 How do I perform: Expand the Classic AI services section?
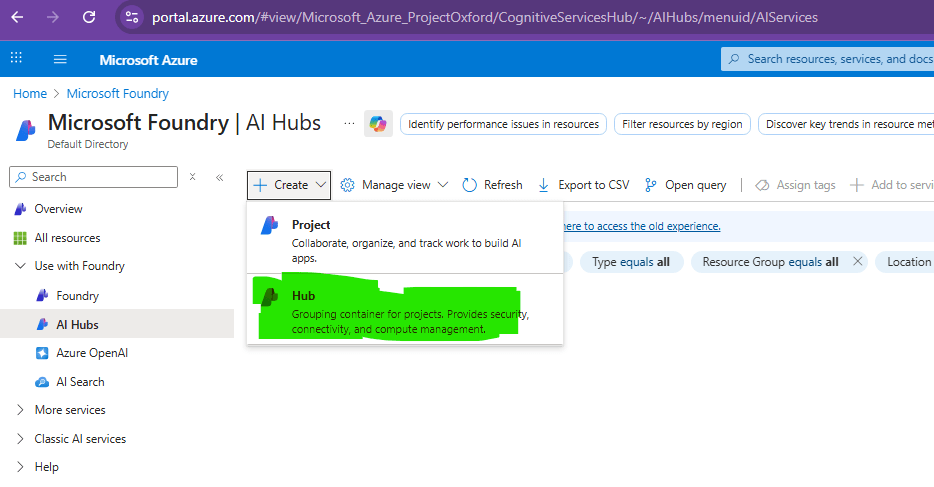(x=20, y=439)
